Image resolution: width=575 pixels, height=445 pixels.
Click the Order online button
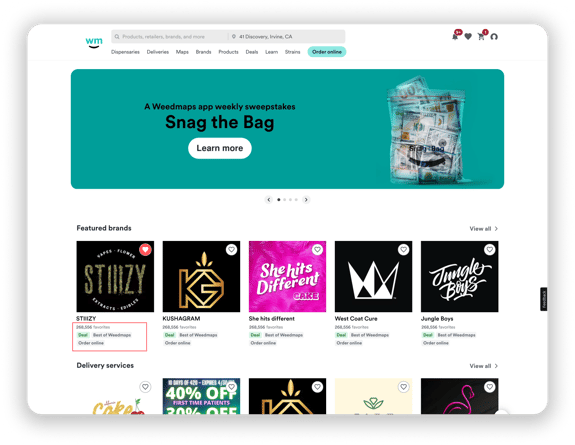point(327,52)
